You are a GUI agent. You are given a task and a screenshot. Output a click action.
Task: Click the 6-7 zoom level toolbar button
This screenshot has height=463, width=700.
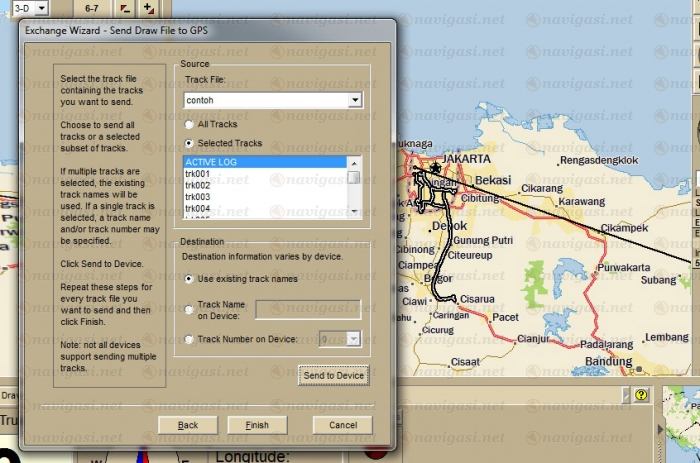[92, 7]
